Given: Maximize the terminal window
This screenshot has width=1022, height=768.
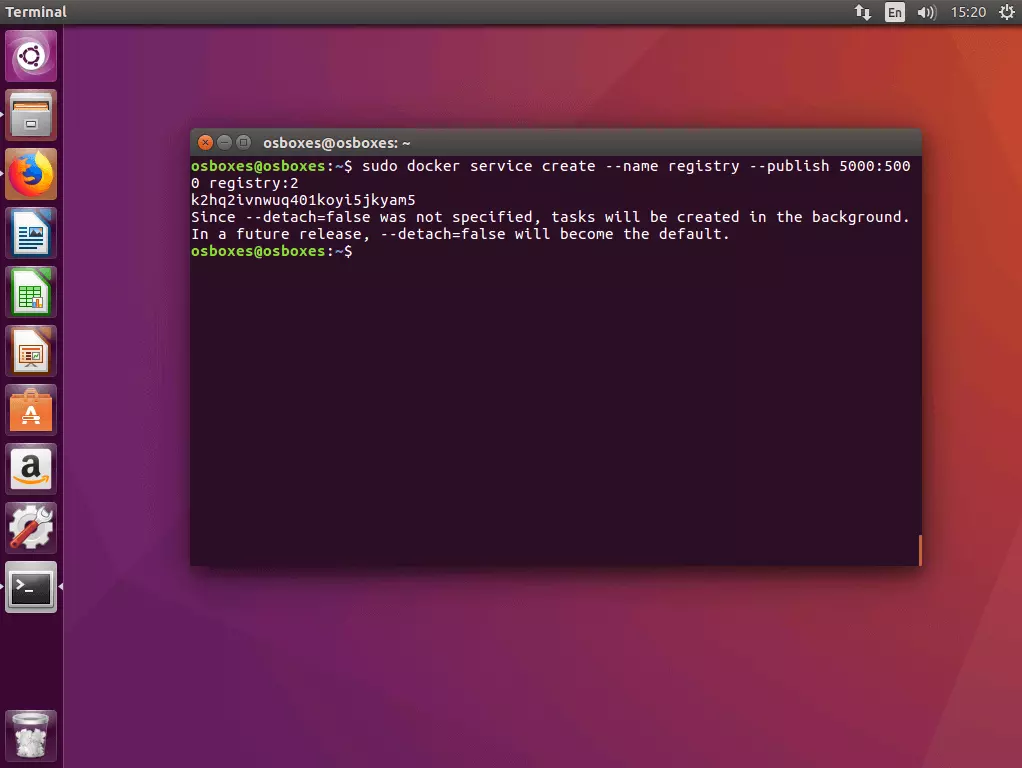Looking at the screenshot, I should pos(243,142).
